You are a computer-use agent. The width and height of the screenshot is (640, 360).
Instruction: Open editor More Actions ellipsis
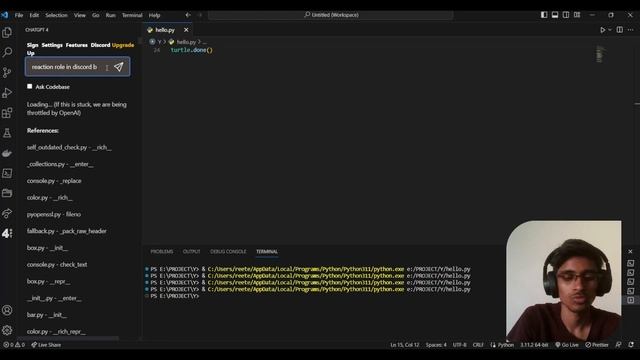(x=631, y=30)
